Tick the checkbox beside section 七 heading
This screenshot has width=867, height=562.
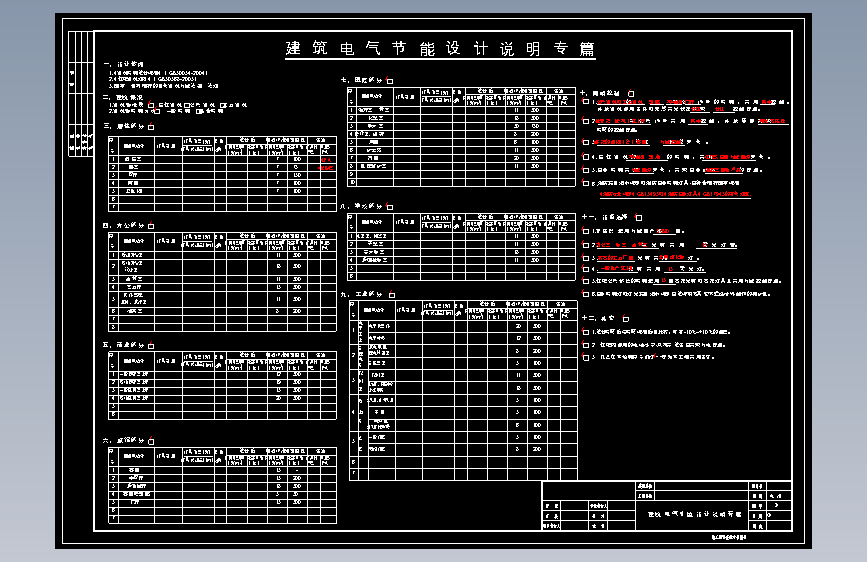tap(390, 81)
